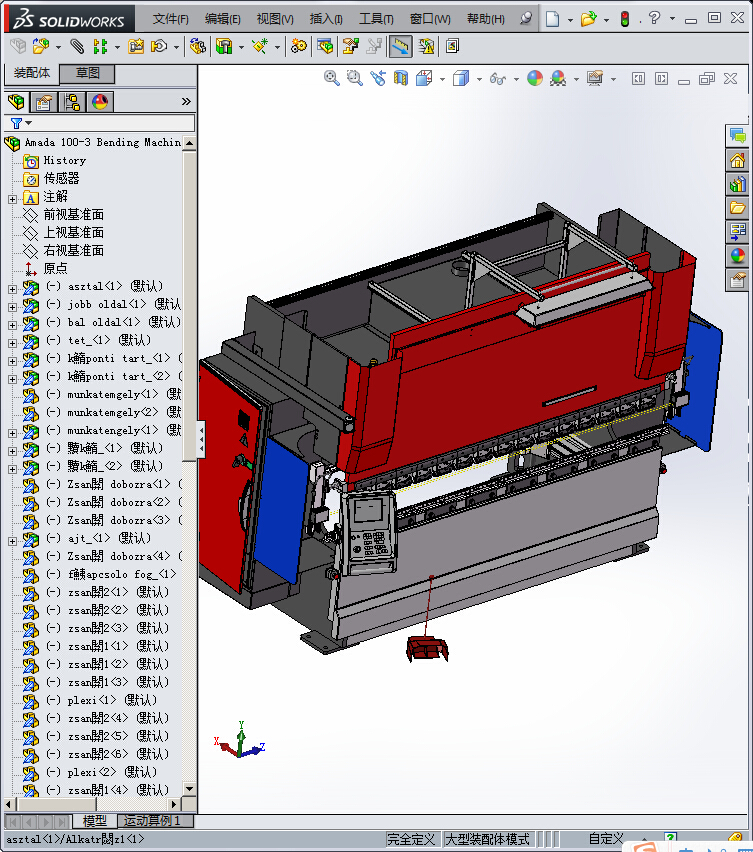The width and height of the screenshot is (753, 852).
Task: Select the 传感器 sensors item
Action: click(x=61, y=178)
